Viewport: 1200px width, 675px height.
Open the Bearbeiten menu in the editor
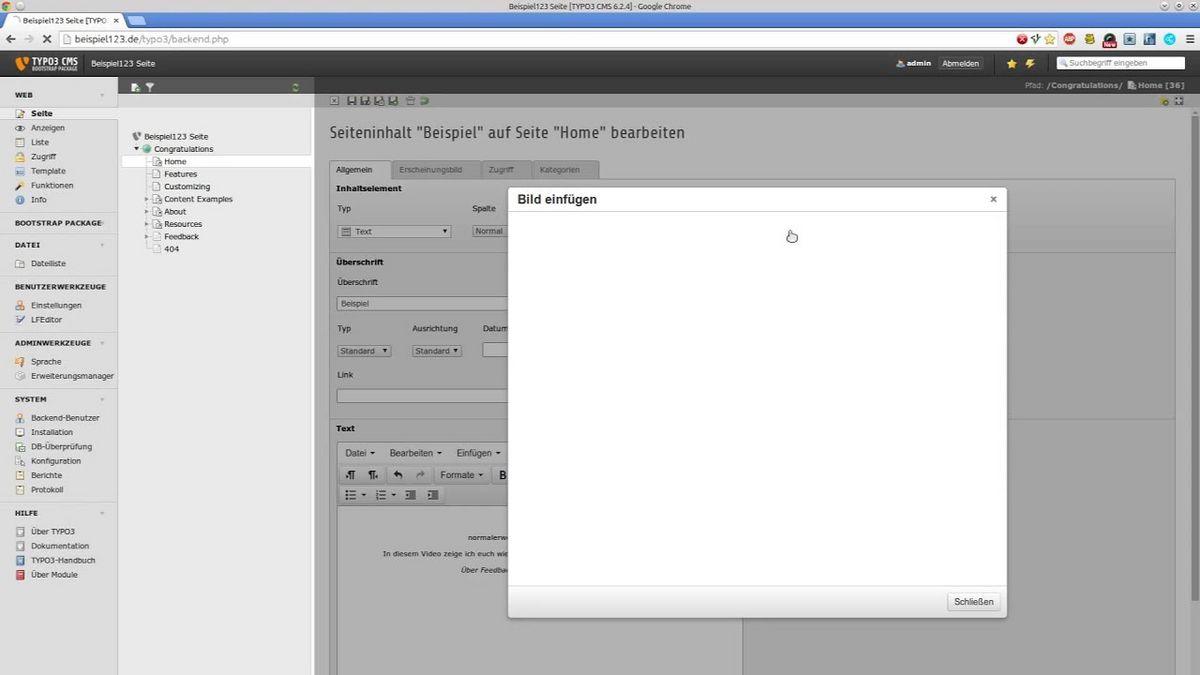pyautogui.click(x=411, y=453)
